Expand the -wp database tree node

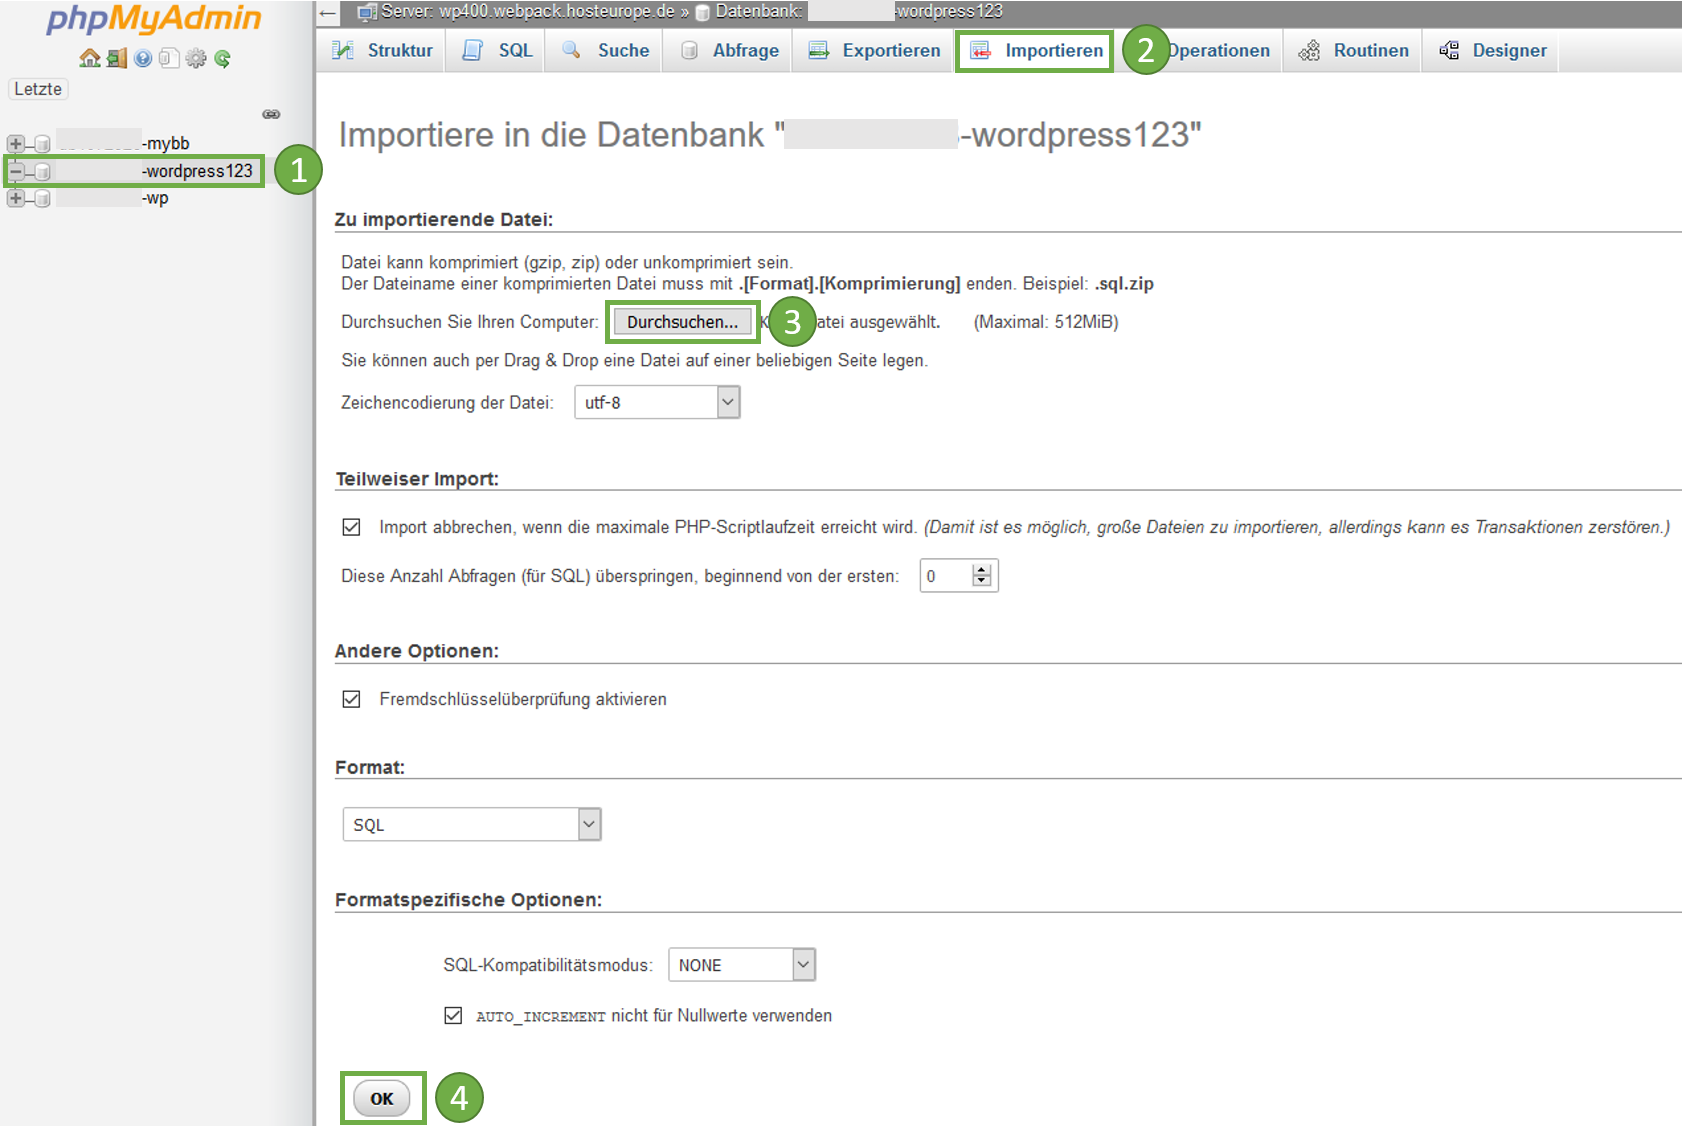pyautogui.click(x=15, y=198)
